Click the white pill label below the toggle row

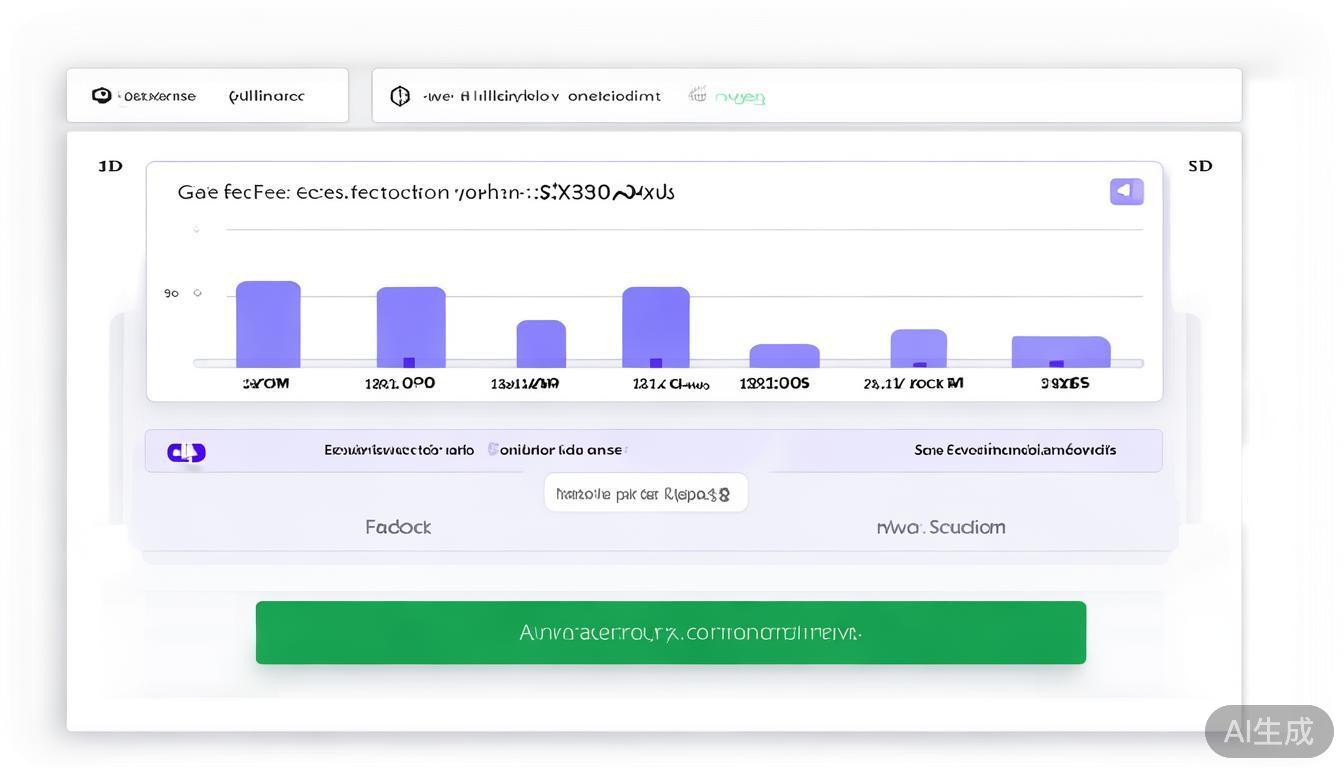tap(645, 493)
